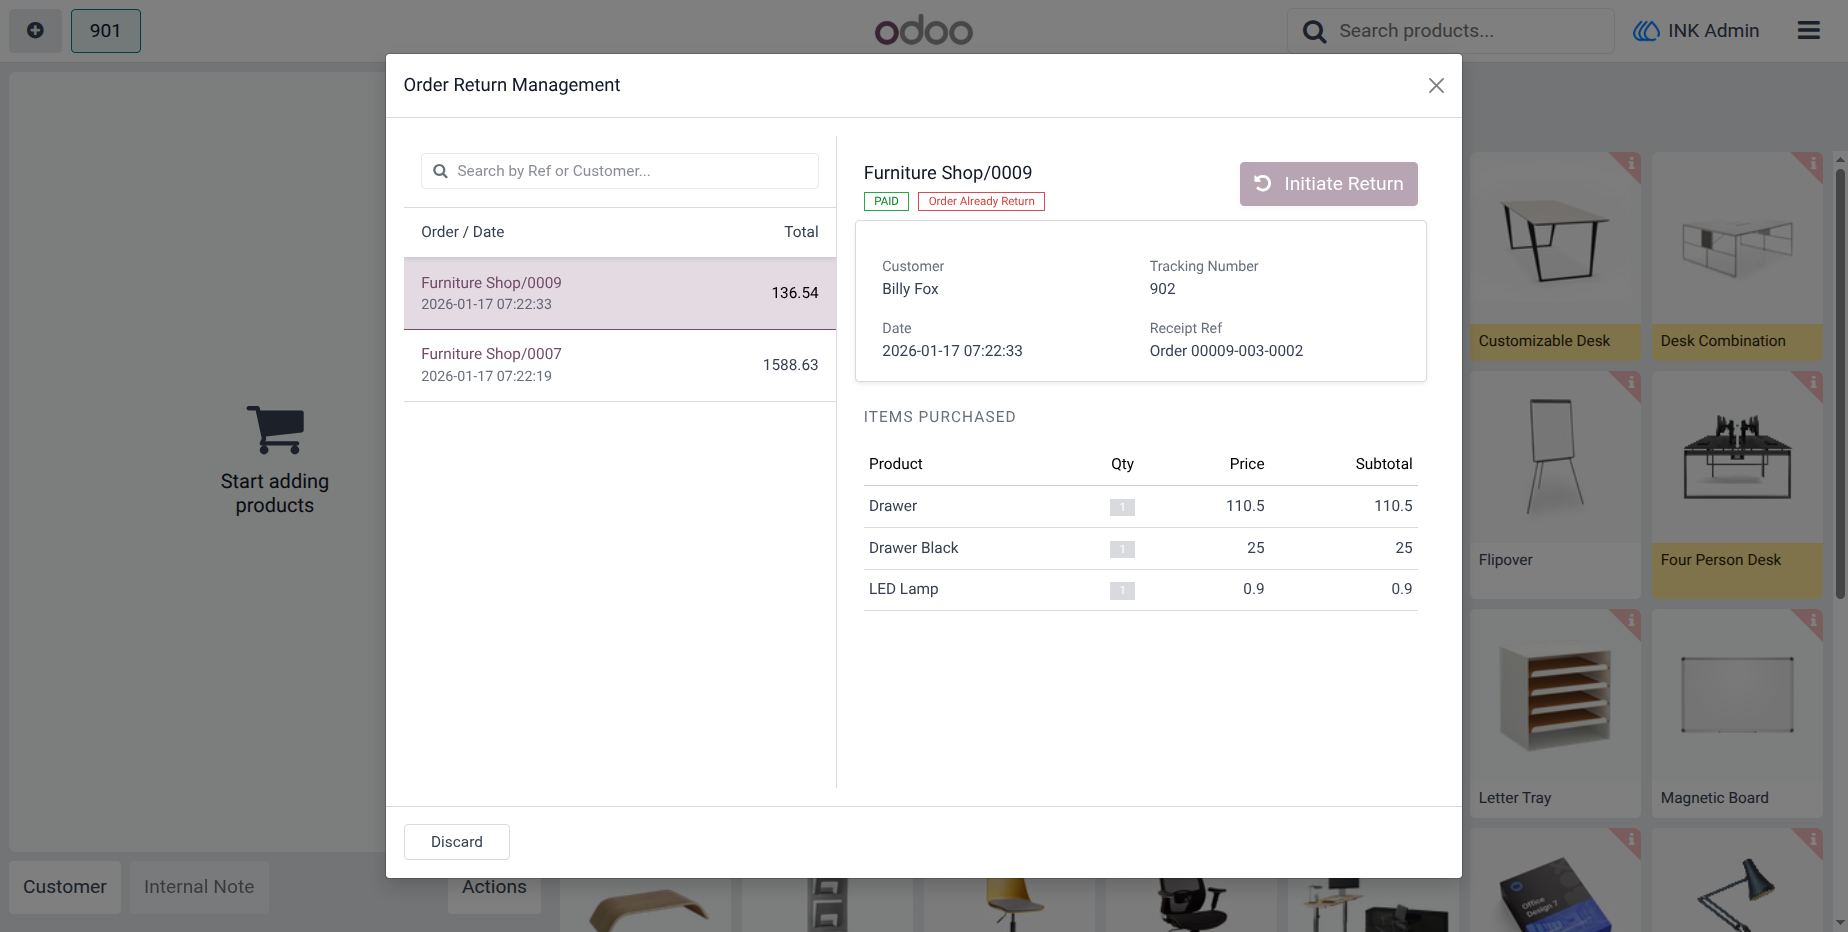This screenshot has width=1848, height=932.
Task: Click the Odoo logo
Action: [924, 31]
